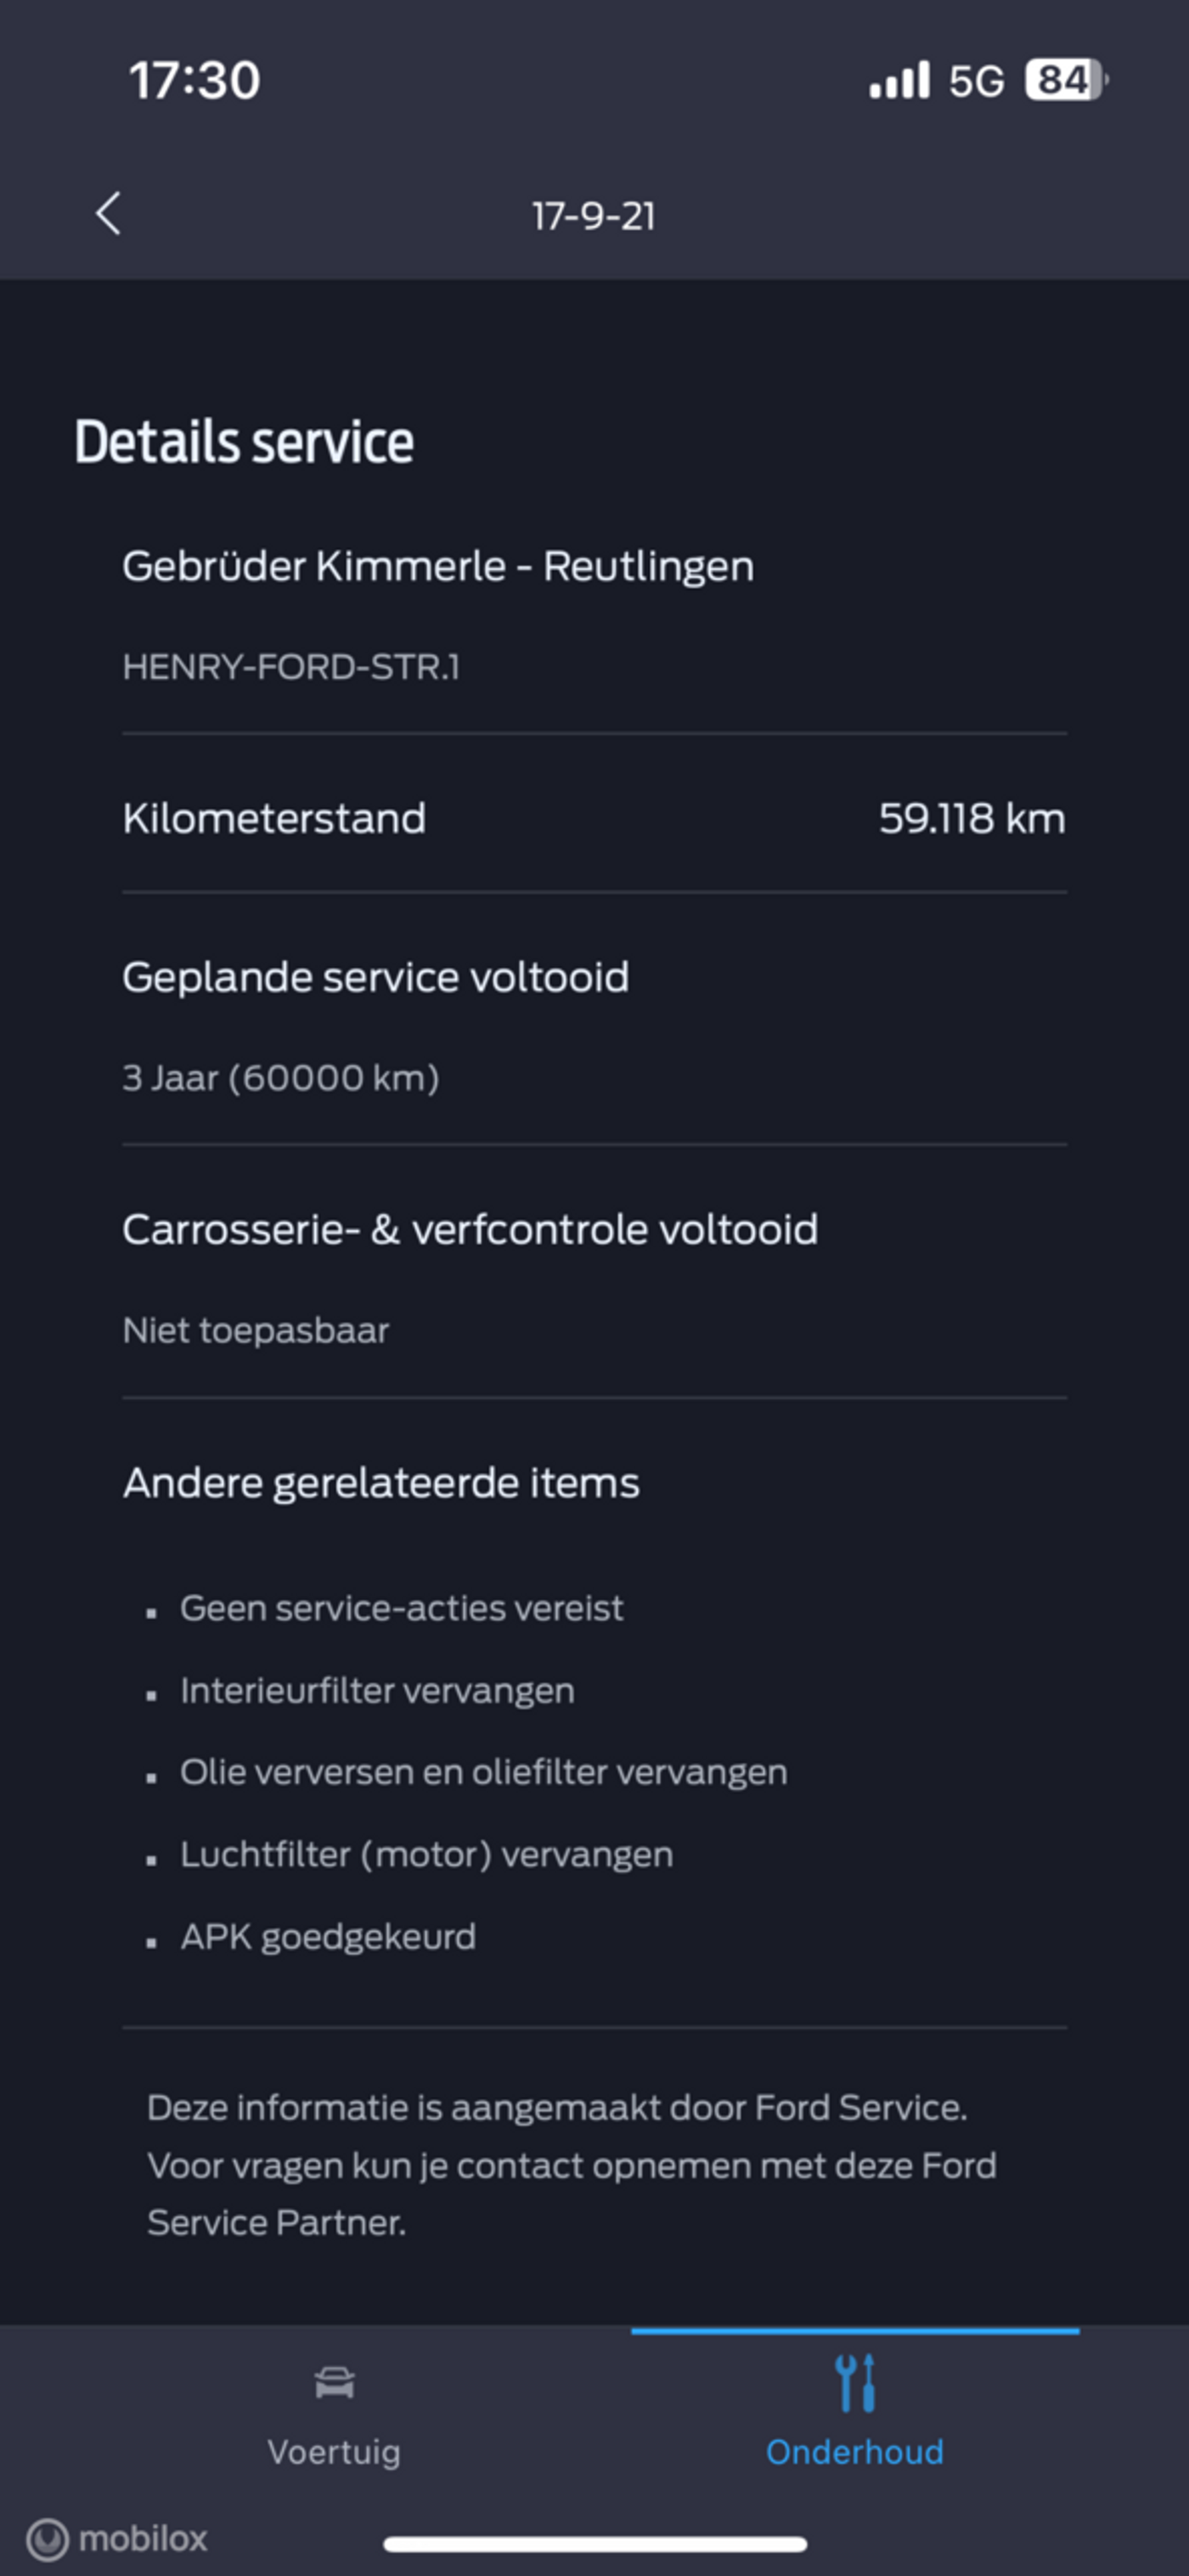1189x2576 pixels.
Task: Tap the mobilox logo watermark
Action: pyautogui.click(x=117, y=2538)
